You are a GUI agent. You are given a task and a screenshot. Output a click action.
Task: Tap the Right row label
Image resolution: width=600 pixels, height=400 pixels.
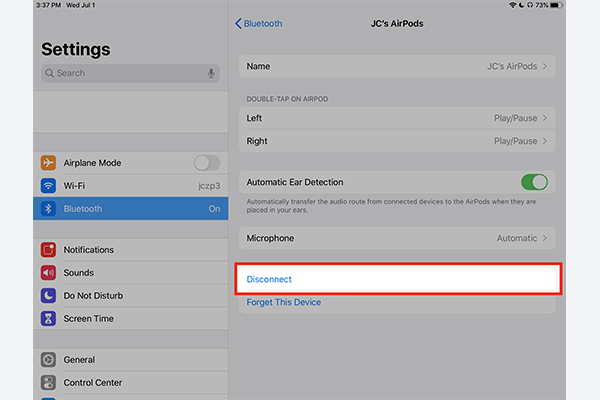[257, 141]
